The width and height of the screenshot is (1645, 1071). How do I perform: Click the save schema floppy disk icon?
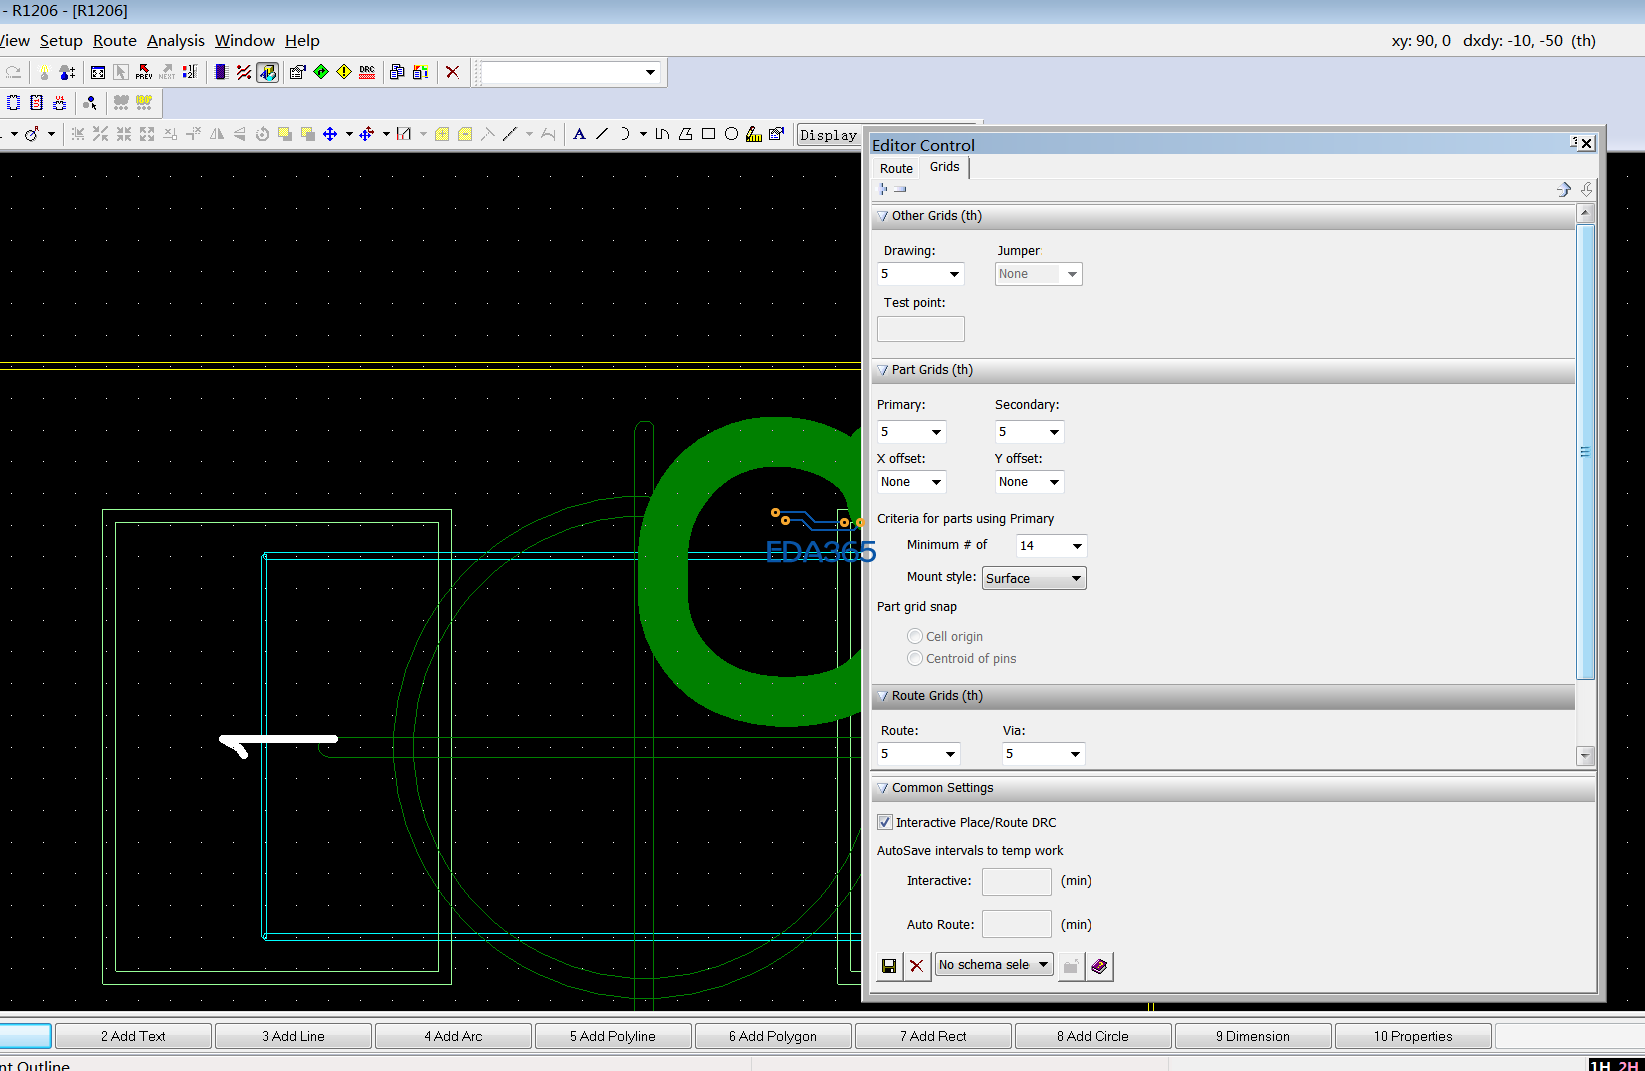click(x=889, y=966)
